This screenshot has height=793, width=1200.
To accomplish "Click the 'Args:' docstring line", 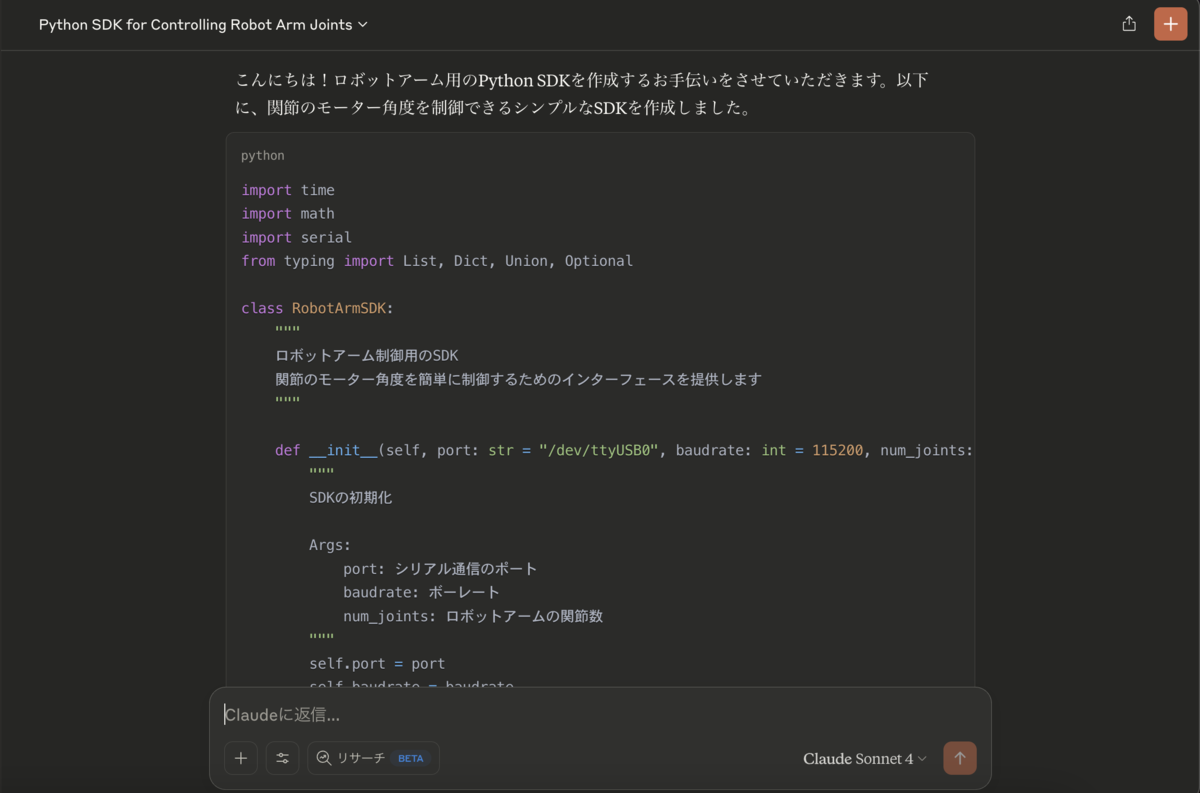I will [x=330, y=545].
